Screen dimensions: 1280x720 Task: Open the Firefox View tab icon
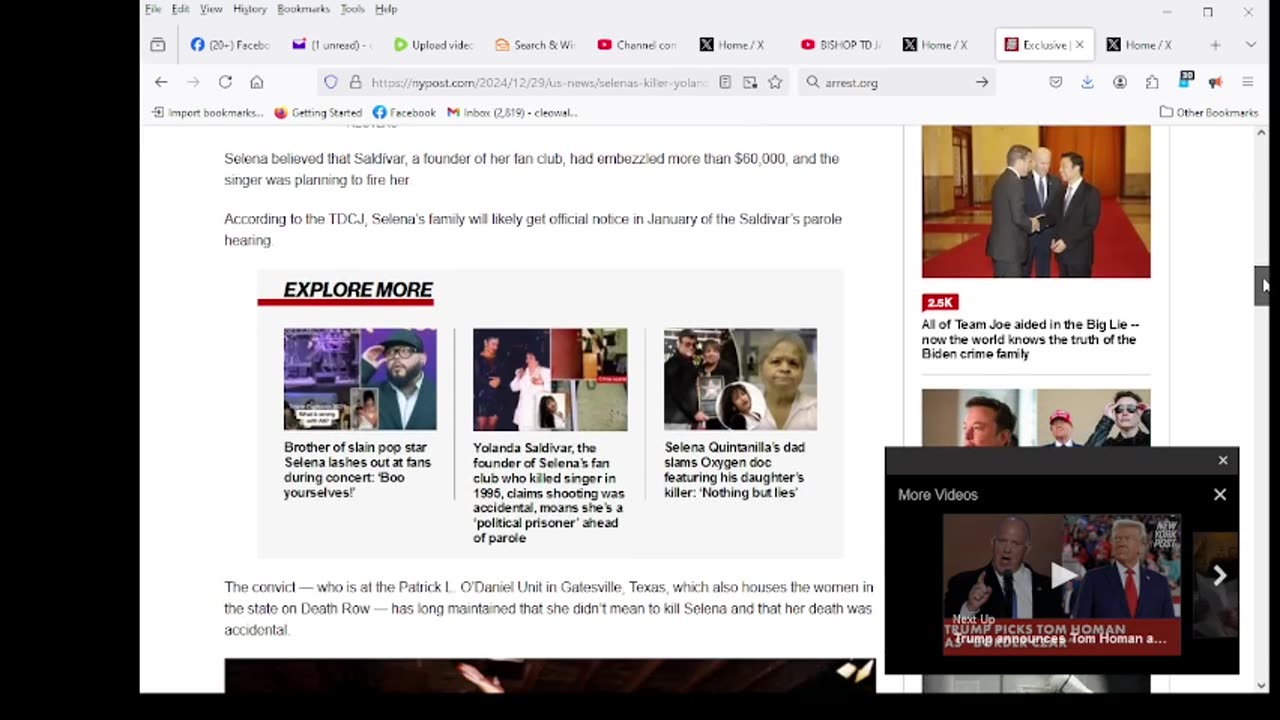[x=158, y=44]
